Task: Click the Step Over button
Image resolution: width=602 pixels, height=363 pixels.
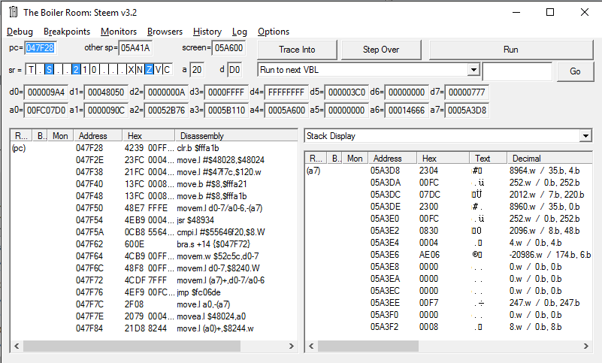Action: (x=381, y=50)
